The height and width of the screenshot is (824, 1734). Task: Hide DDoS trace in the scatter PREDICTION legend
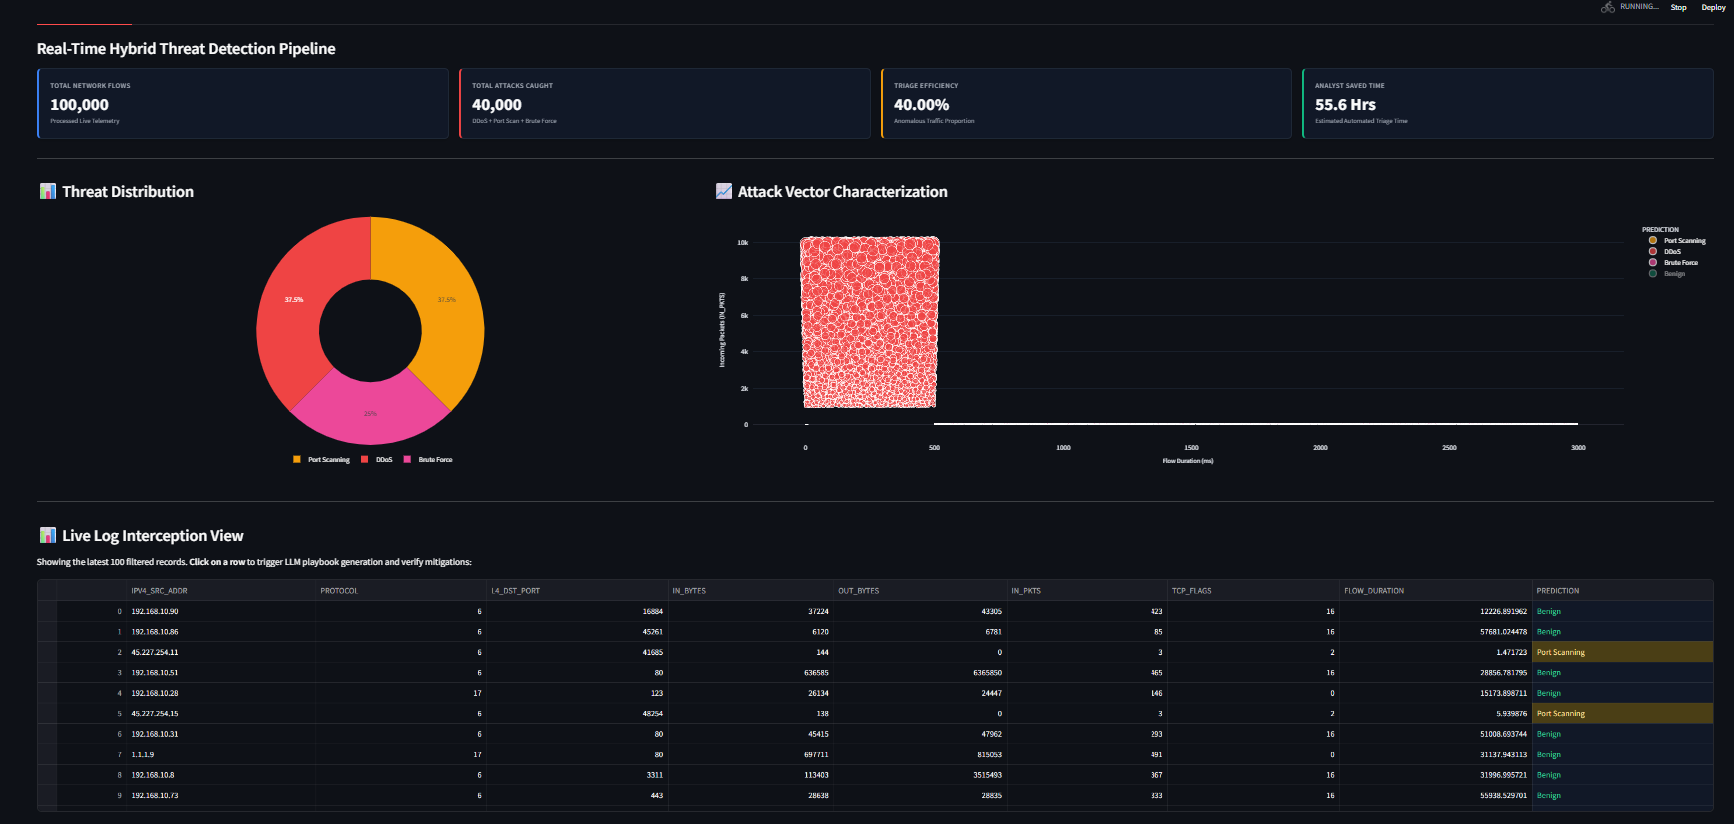point(1665,252)
